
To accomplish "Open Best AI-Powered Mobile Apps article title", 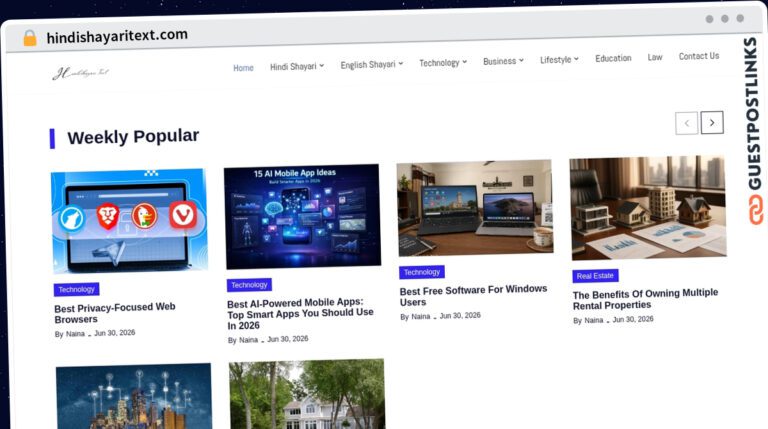I will tap(300, 314).
